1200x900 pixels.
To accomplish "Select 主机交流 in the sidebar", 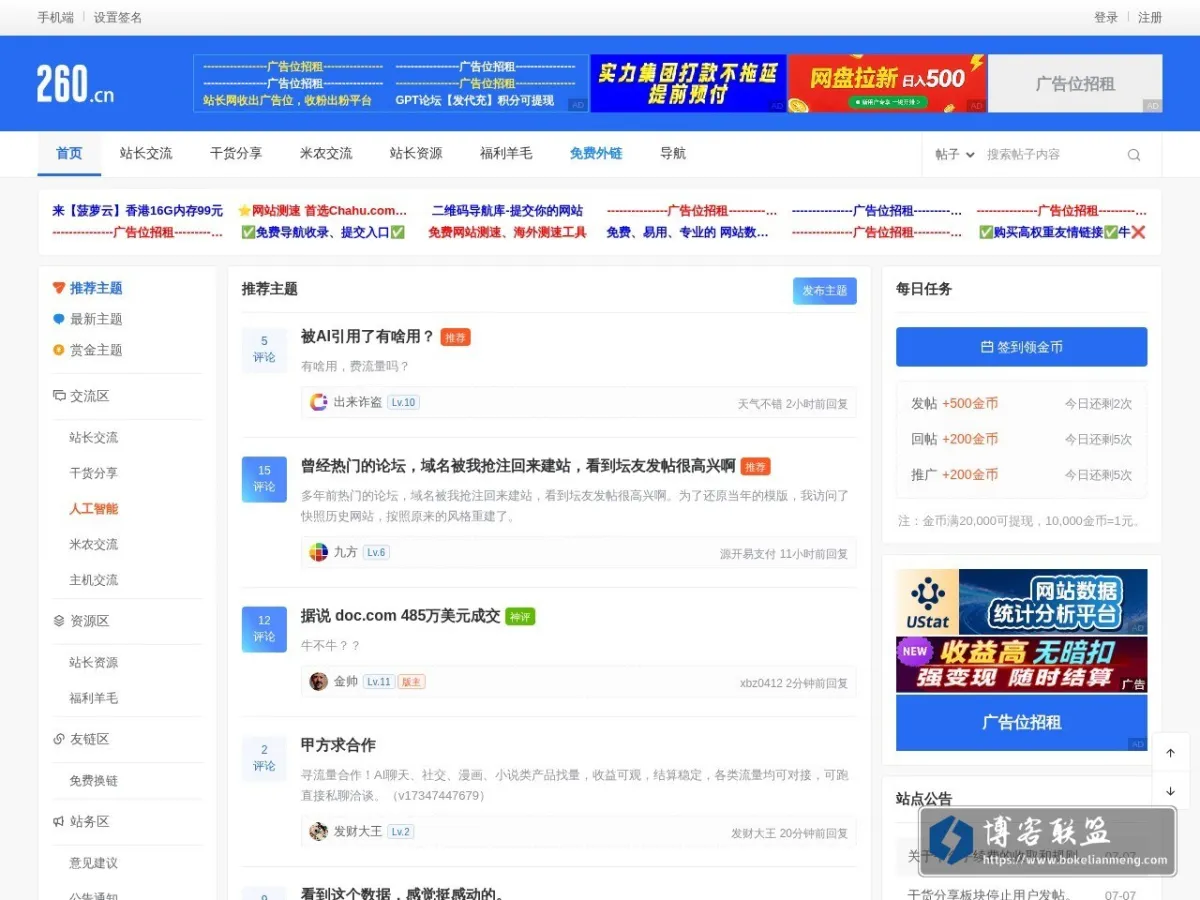I will [94, 580].
